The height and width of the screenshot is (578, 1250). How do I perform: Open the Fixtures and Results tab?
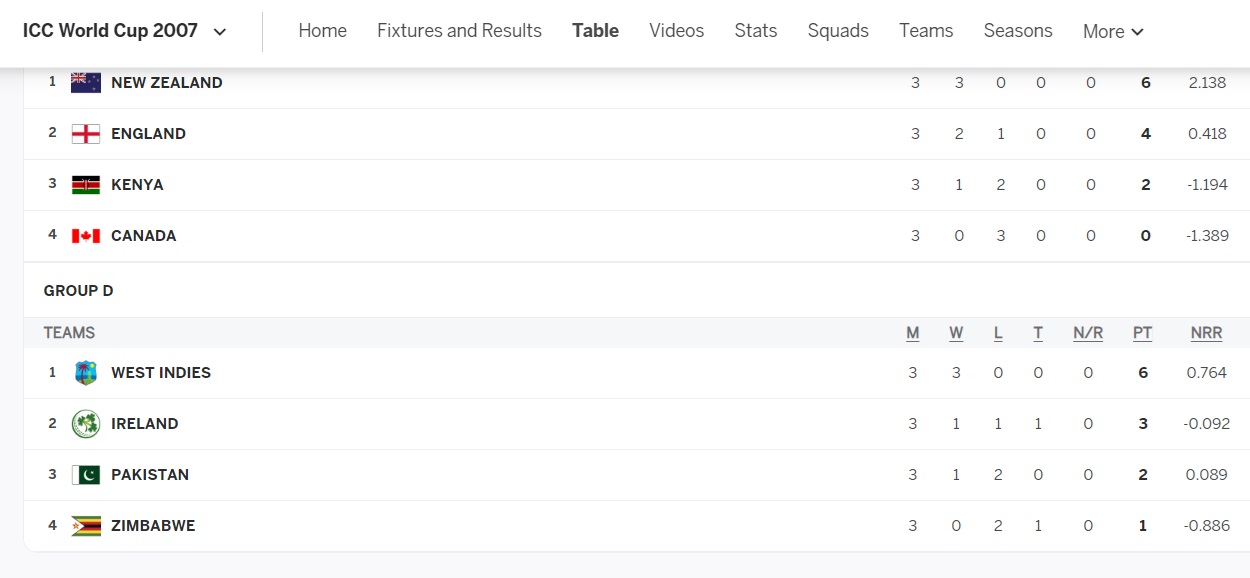pyautogui.click(x=459, y=31)
